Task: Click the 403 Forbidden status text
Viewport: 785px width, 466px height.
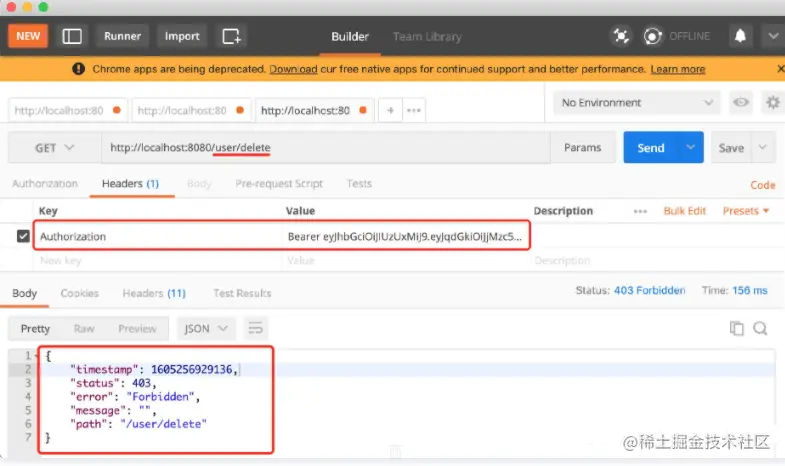Action: point(649,290)
